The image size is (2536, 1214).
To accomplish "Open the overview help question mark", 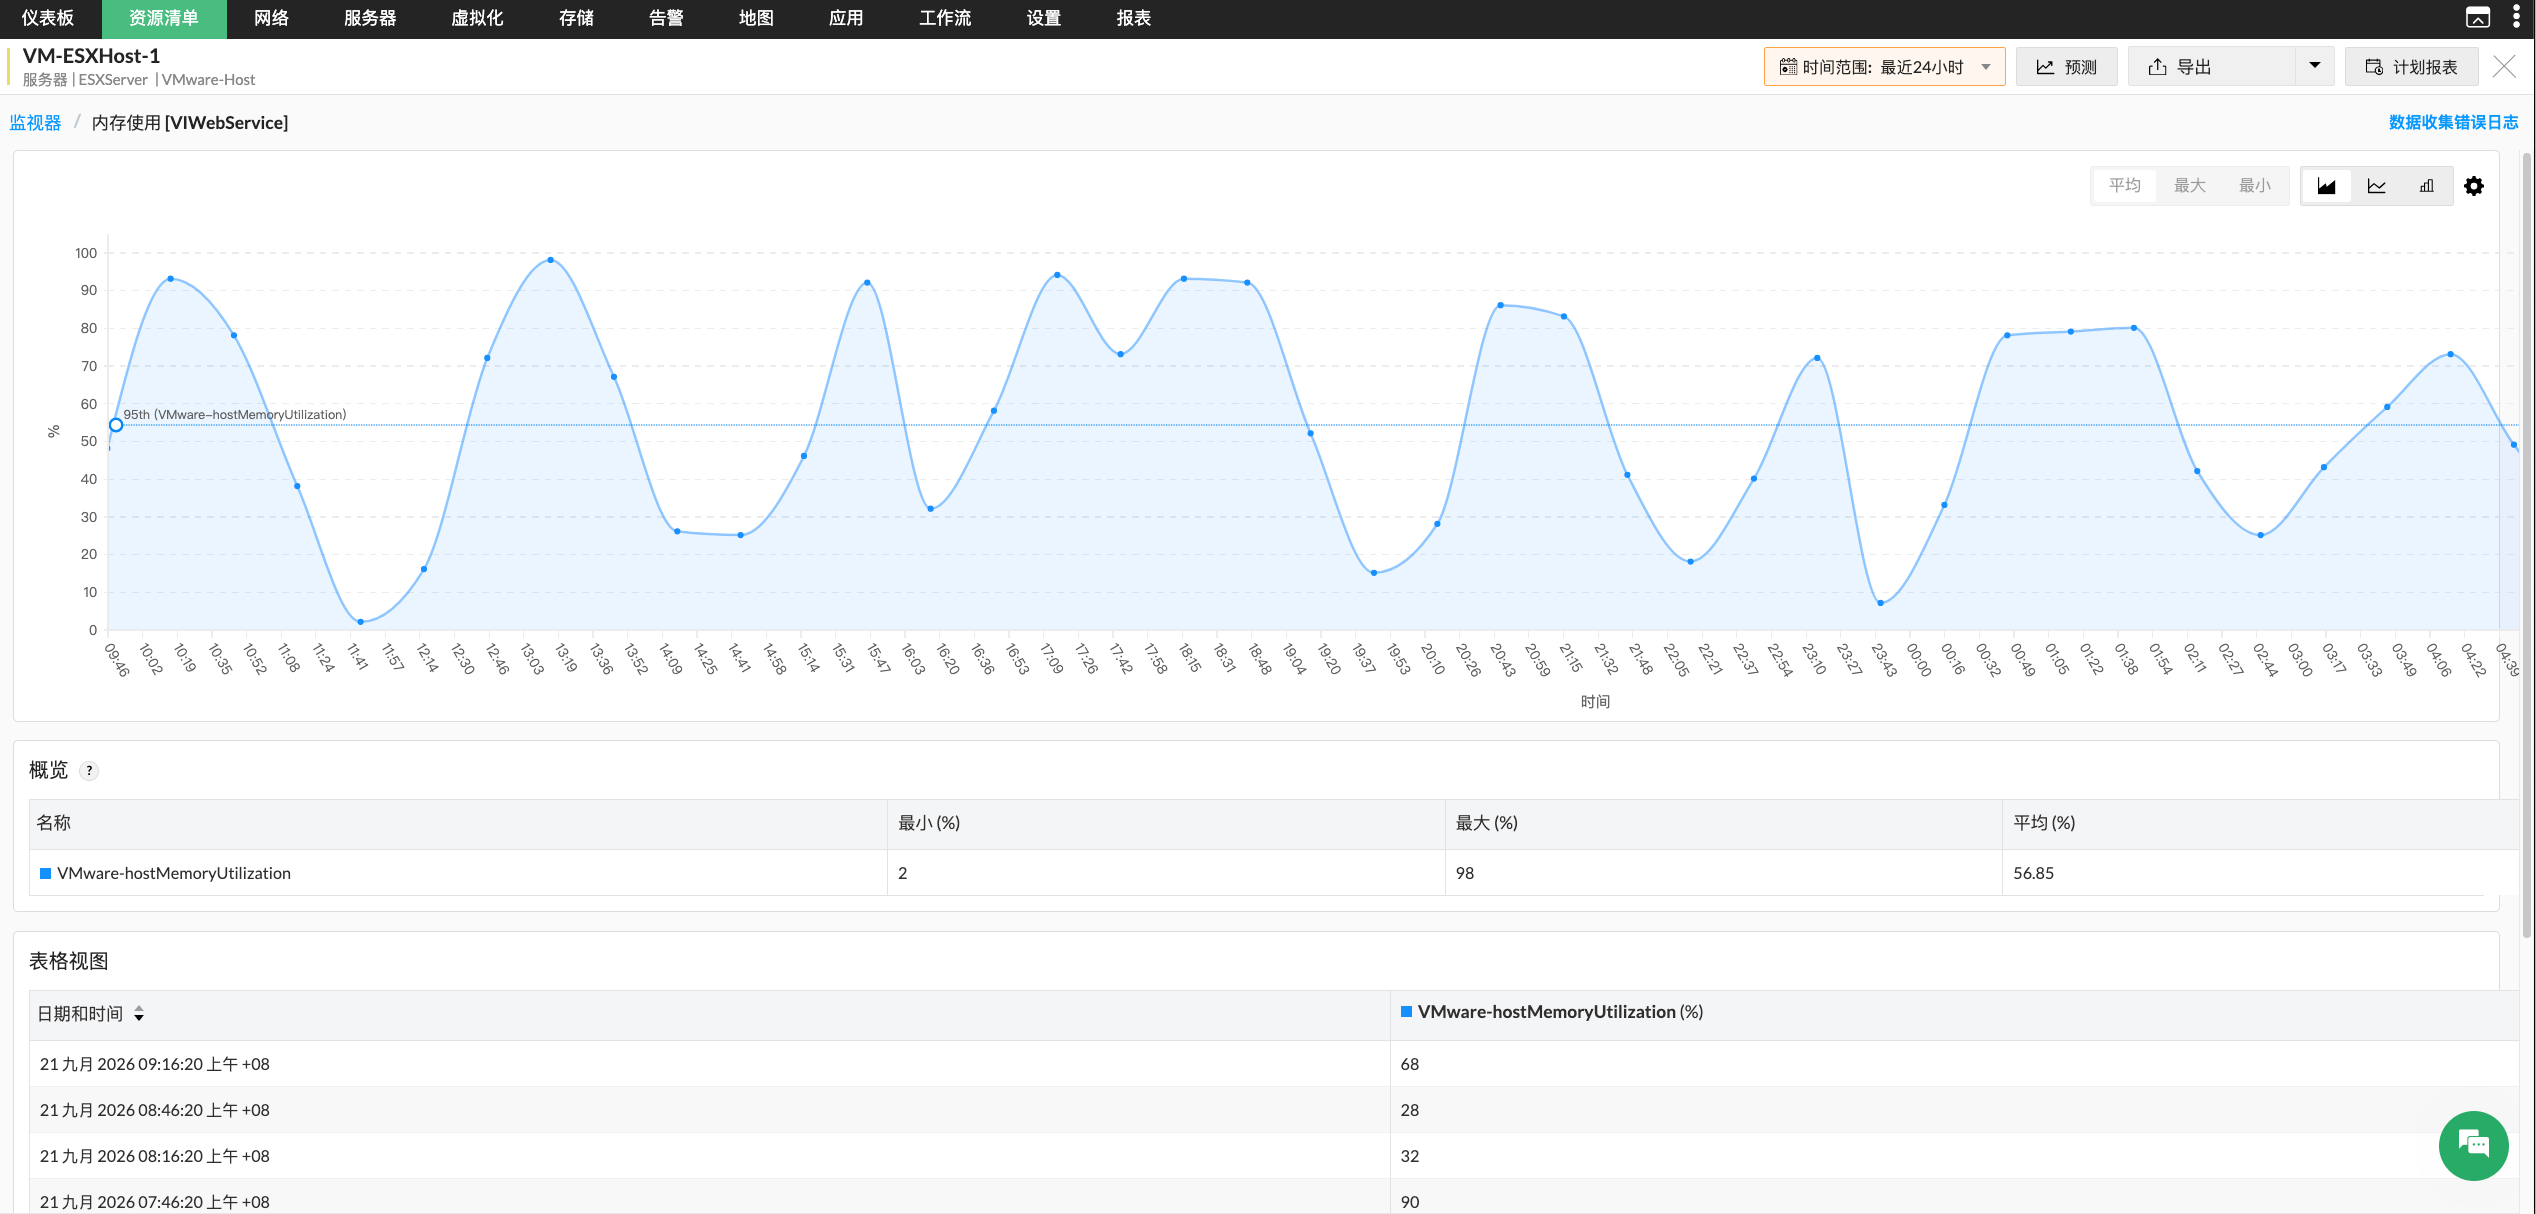I will (x=89, y=771).
